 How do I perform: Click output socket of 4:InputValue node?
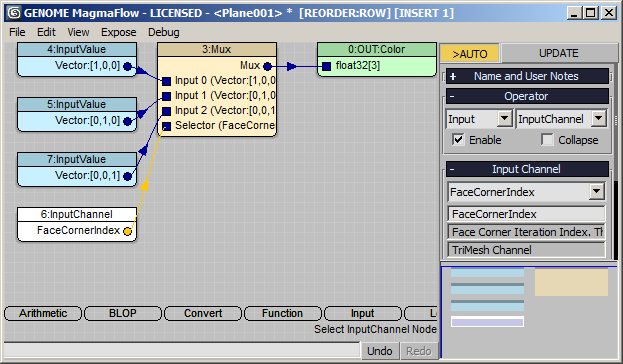coord(128,66)
